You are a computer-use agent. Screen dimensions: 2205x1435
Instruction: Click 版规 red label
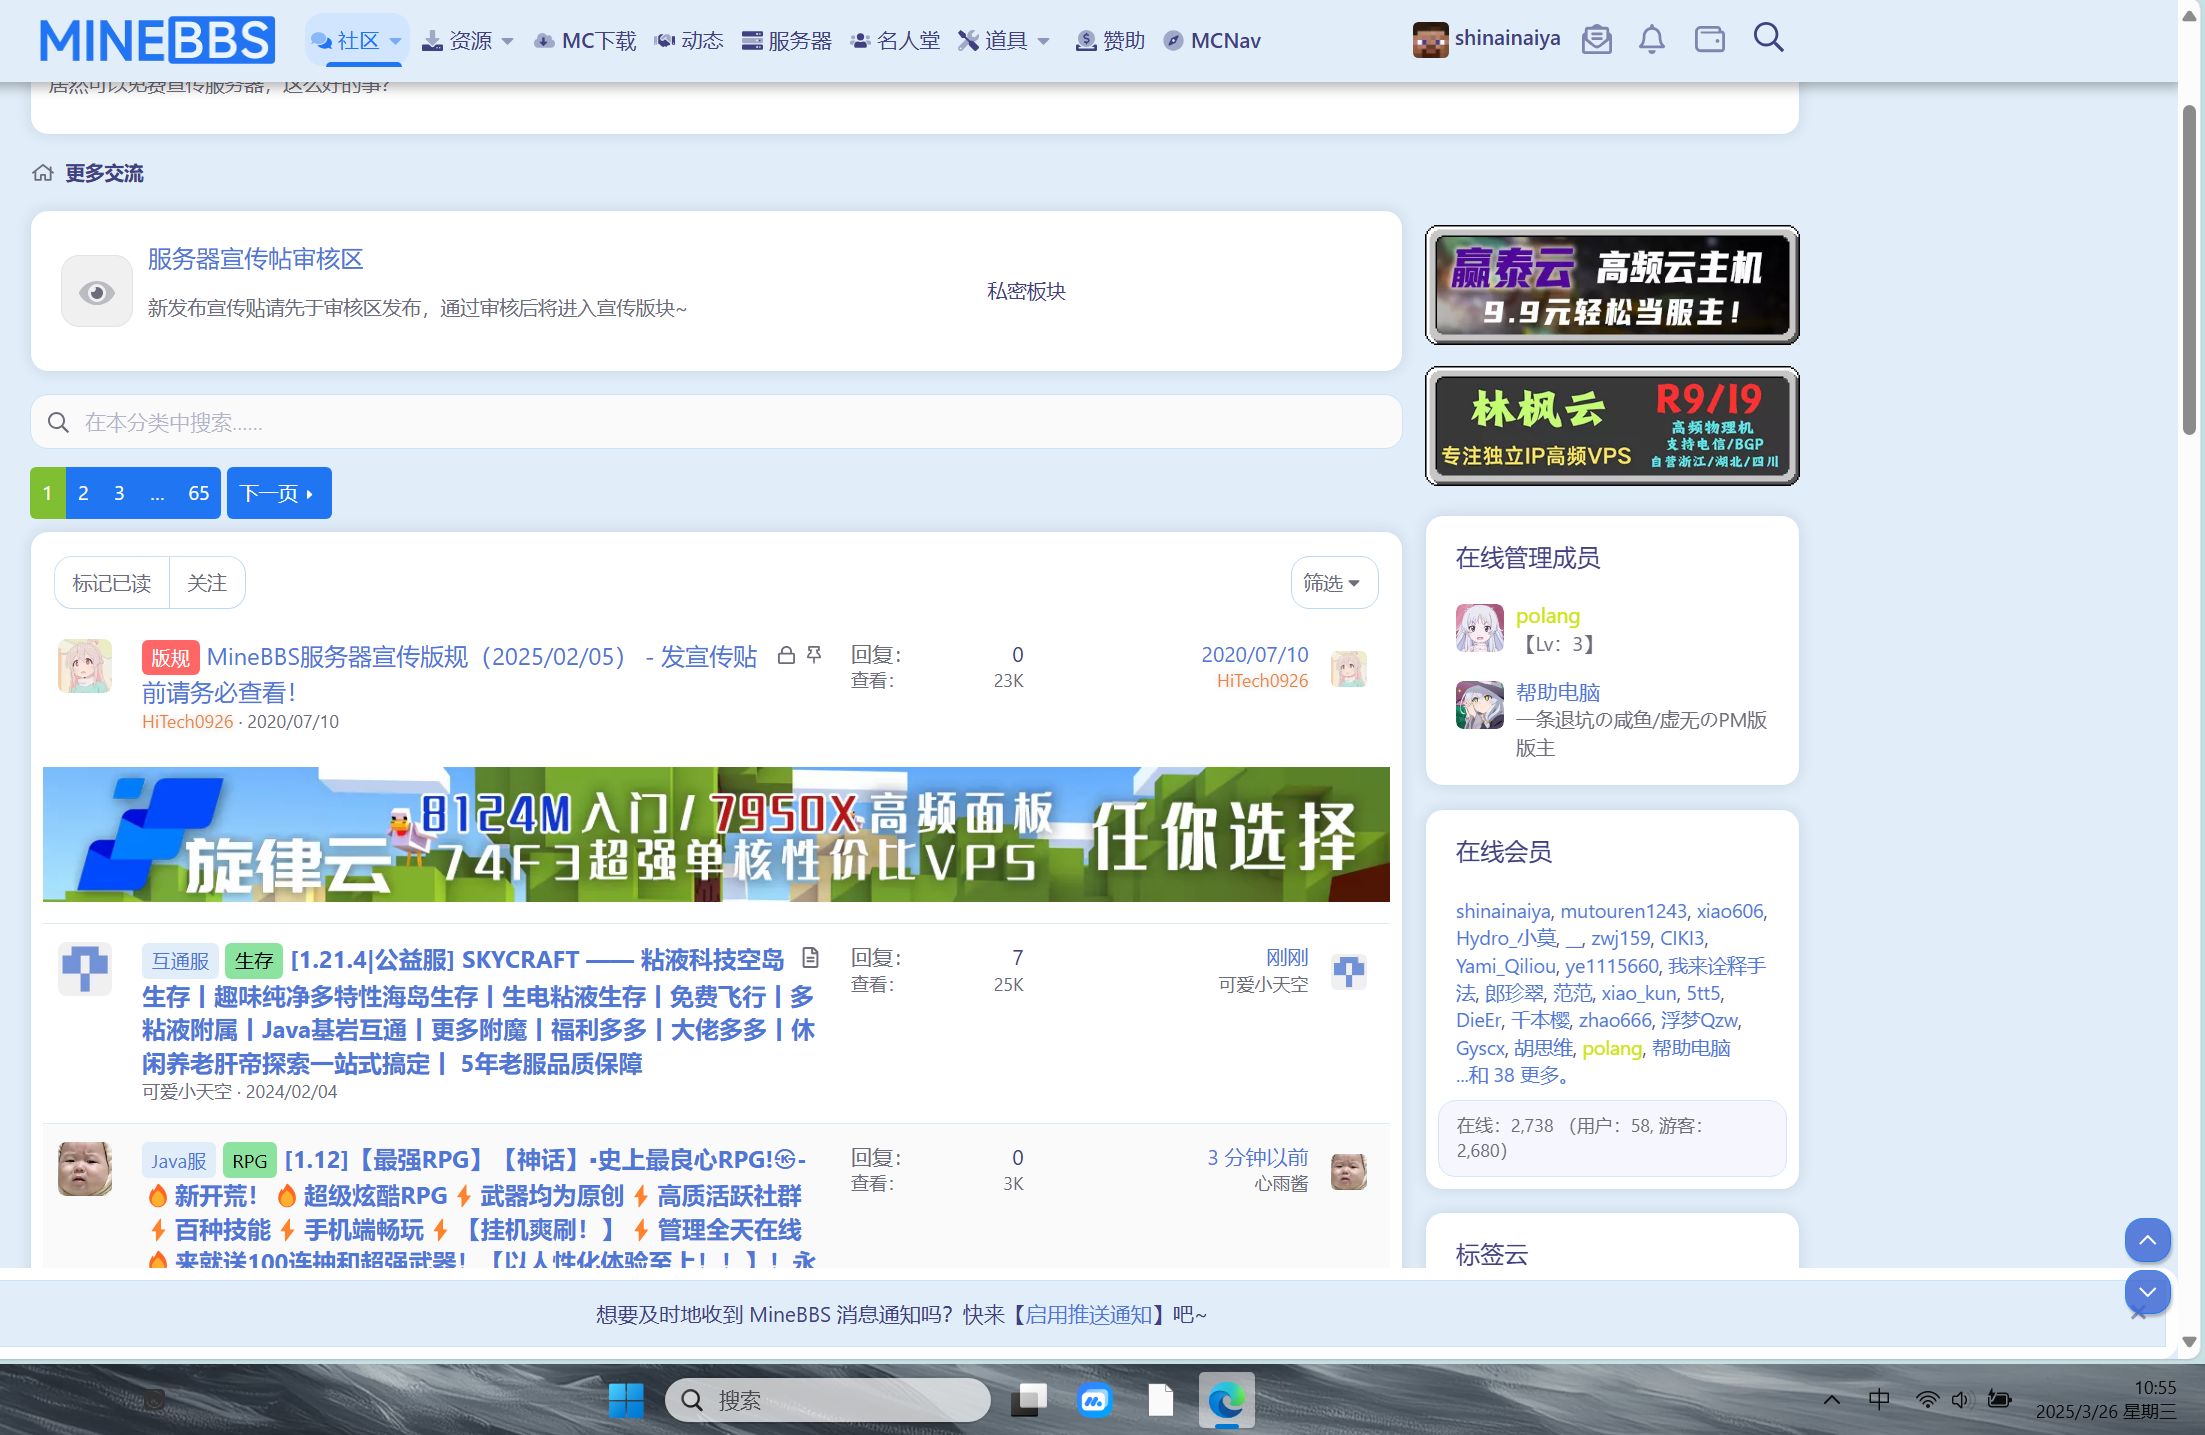coord(170,658)
